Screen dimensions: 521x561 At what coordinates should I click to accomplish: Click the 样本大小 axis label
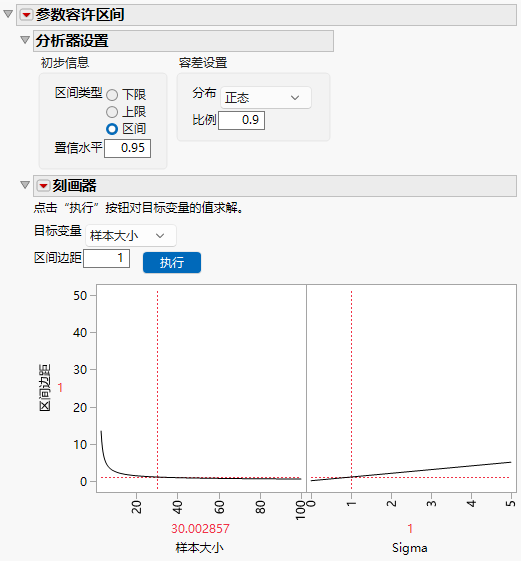(200, 548)
